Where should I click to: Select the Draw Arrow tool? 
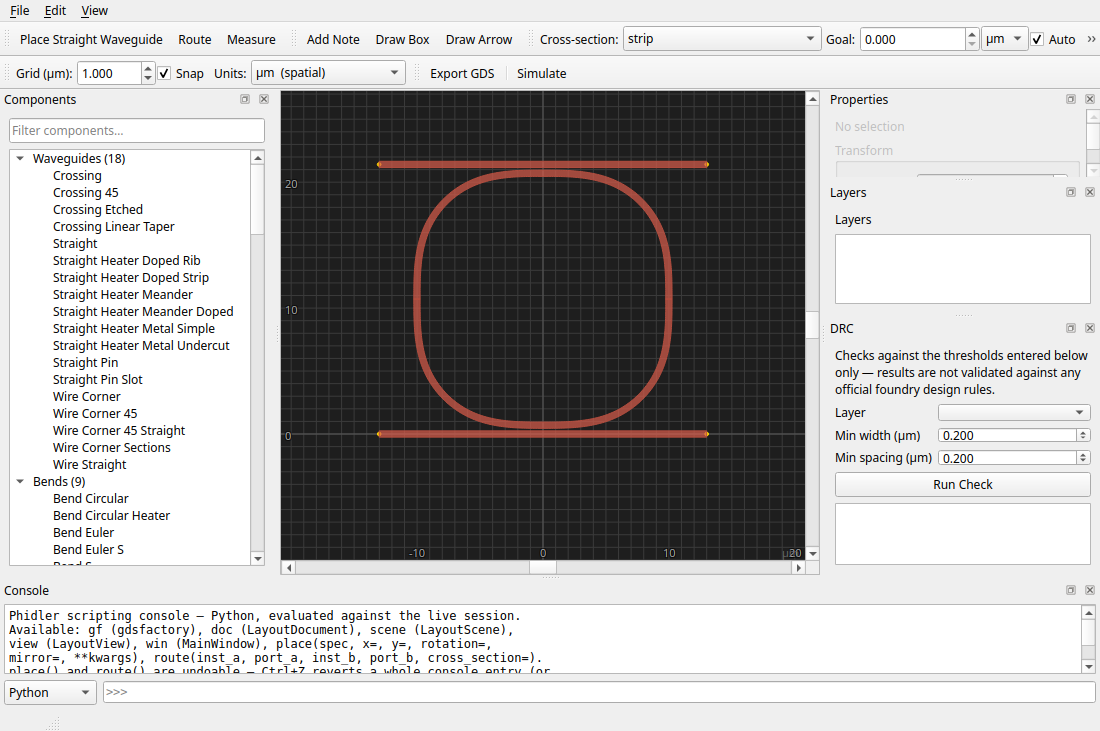pyautogui.click(x=478, y=39)
